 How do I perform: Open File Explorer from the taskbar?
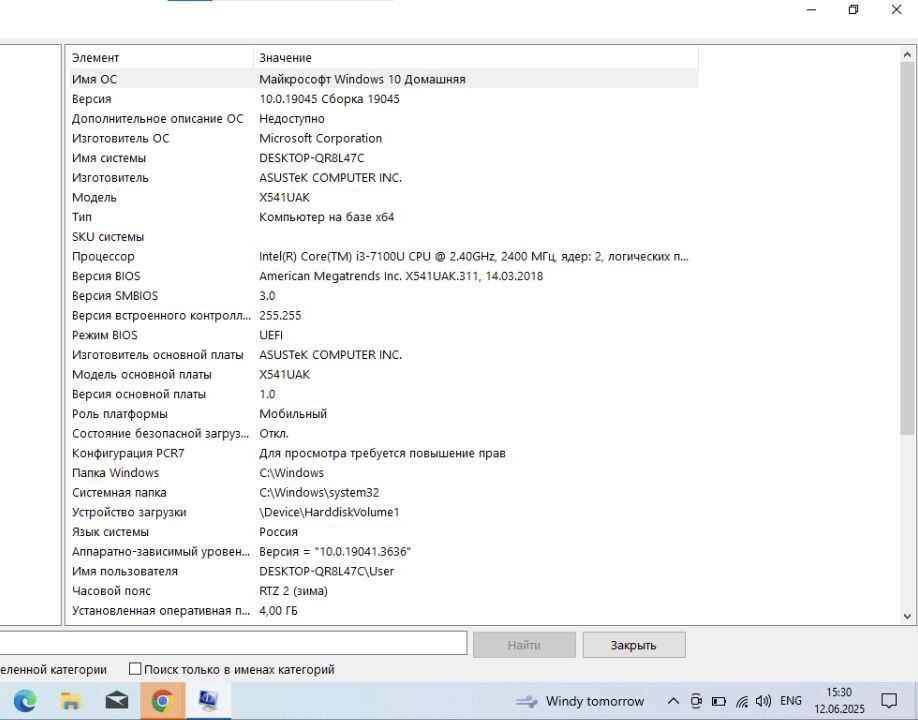[x=70, y=700]
